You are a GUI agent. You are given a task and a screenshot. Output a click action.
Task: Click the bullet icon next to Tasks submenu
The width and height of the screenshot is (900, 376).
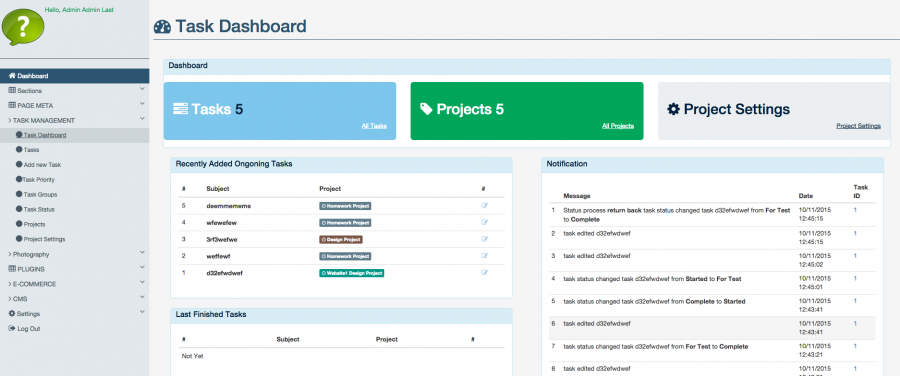pyautogui.click(x=19, y=150)
